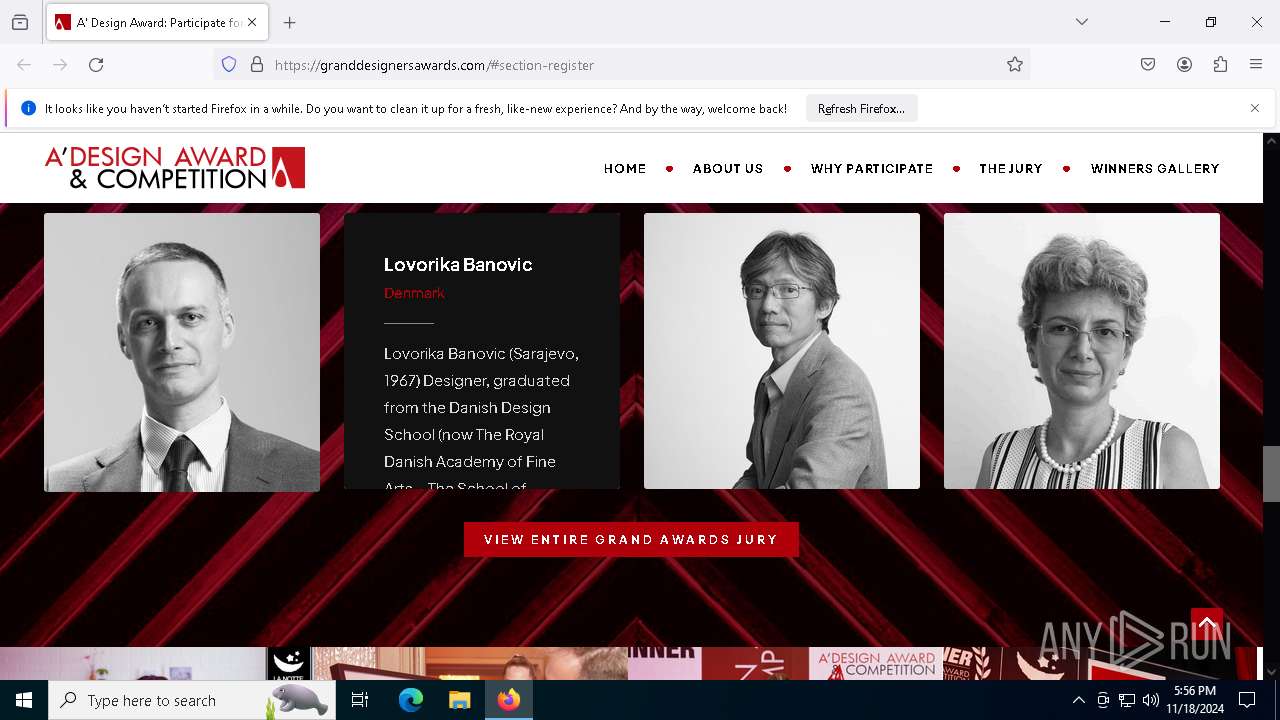Click the scrollbar up arrow
The image size is (1280, 720).
[x=1271, y=141]
